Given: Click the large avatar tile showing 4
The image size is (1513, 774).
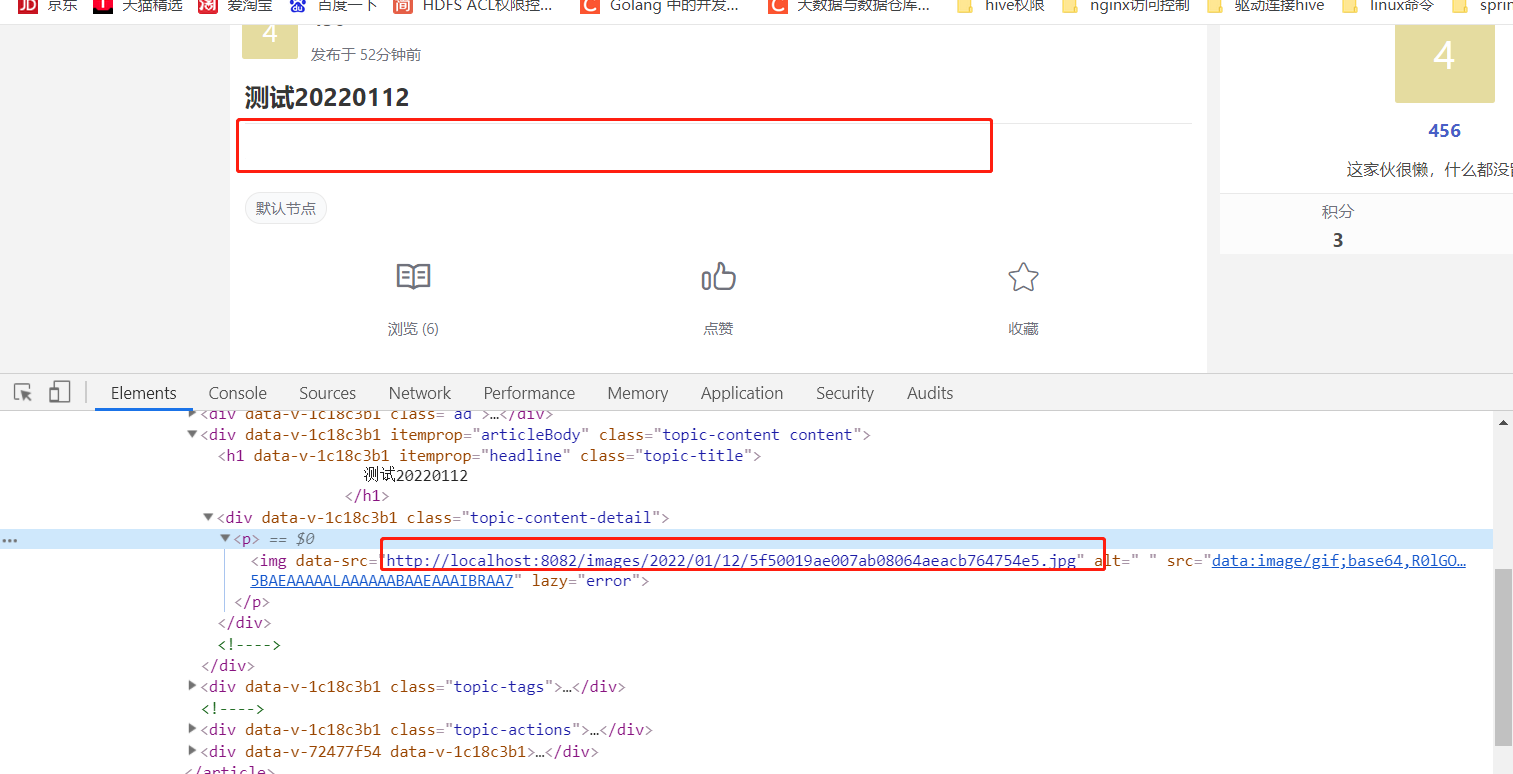Looking at the screenshot, I should point(1444,62).
